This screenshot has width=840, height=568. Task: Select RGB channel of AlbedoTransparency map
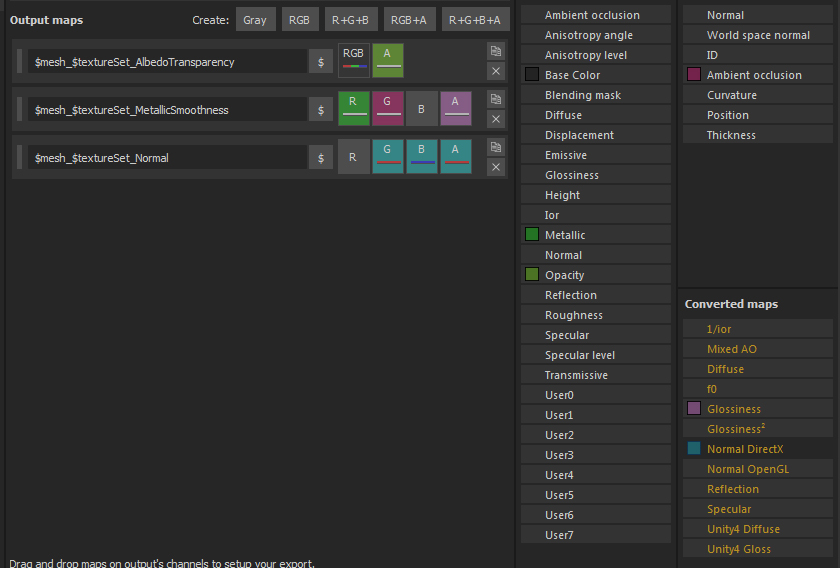pyautogui.click(x=354, y=60)
